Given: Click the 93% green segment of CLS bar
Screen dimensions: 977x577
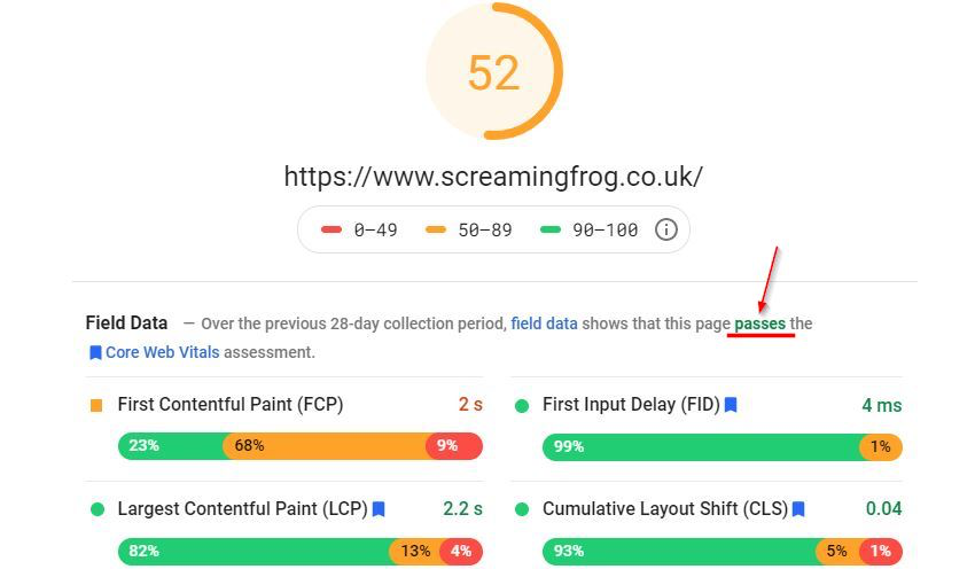Looking at the screenshot, I should [680, 551].
